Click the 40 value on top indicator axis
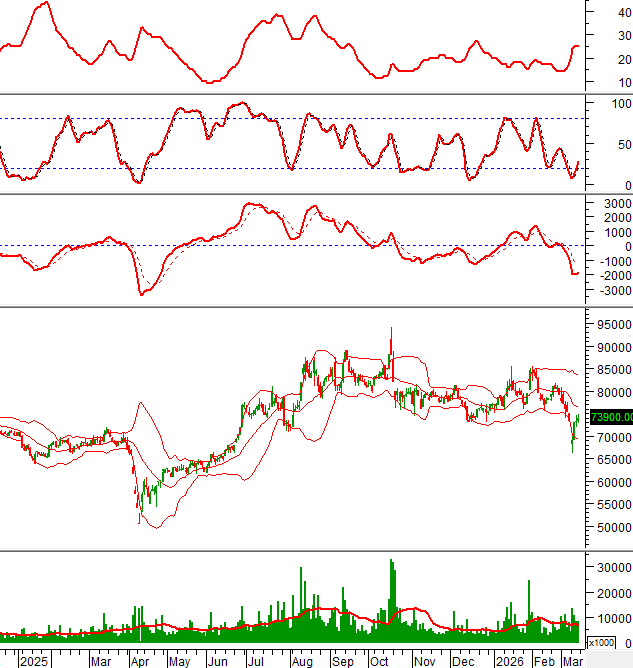The image size is (633, 668). pos(620,12)
